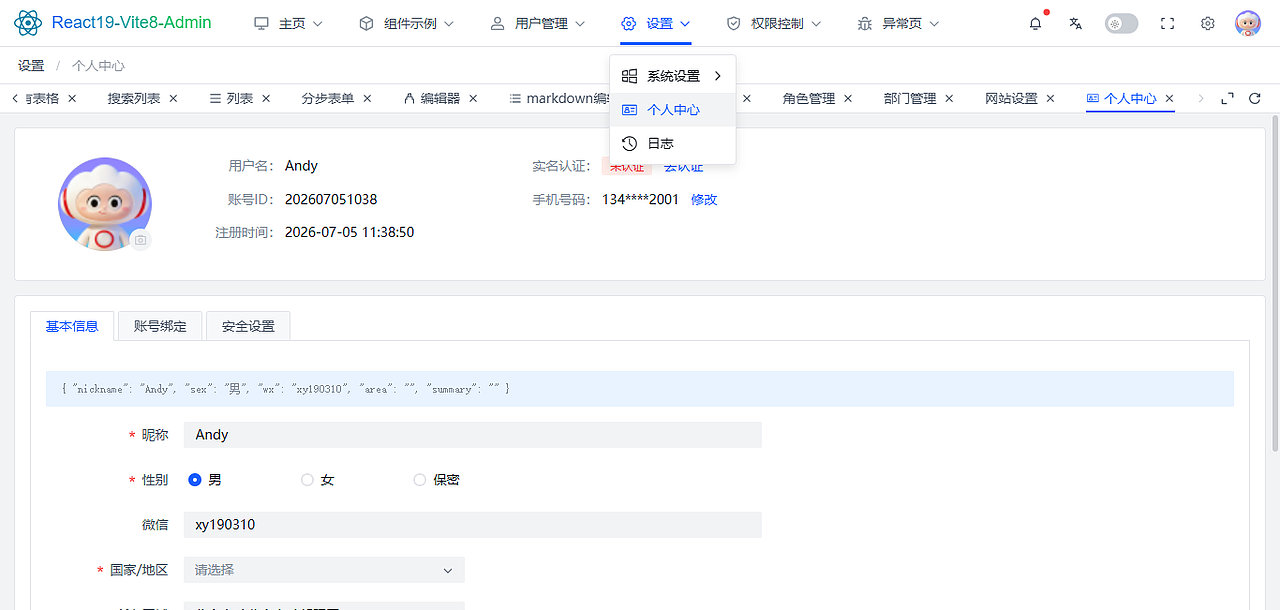The image size is (1280, 610).
Task: Open the 账号绑定 tab
Action: click(160, 326)
